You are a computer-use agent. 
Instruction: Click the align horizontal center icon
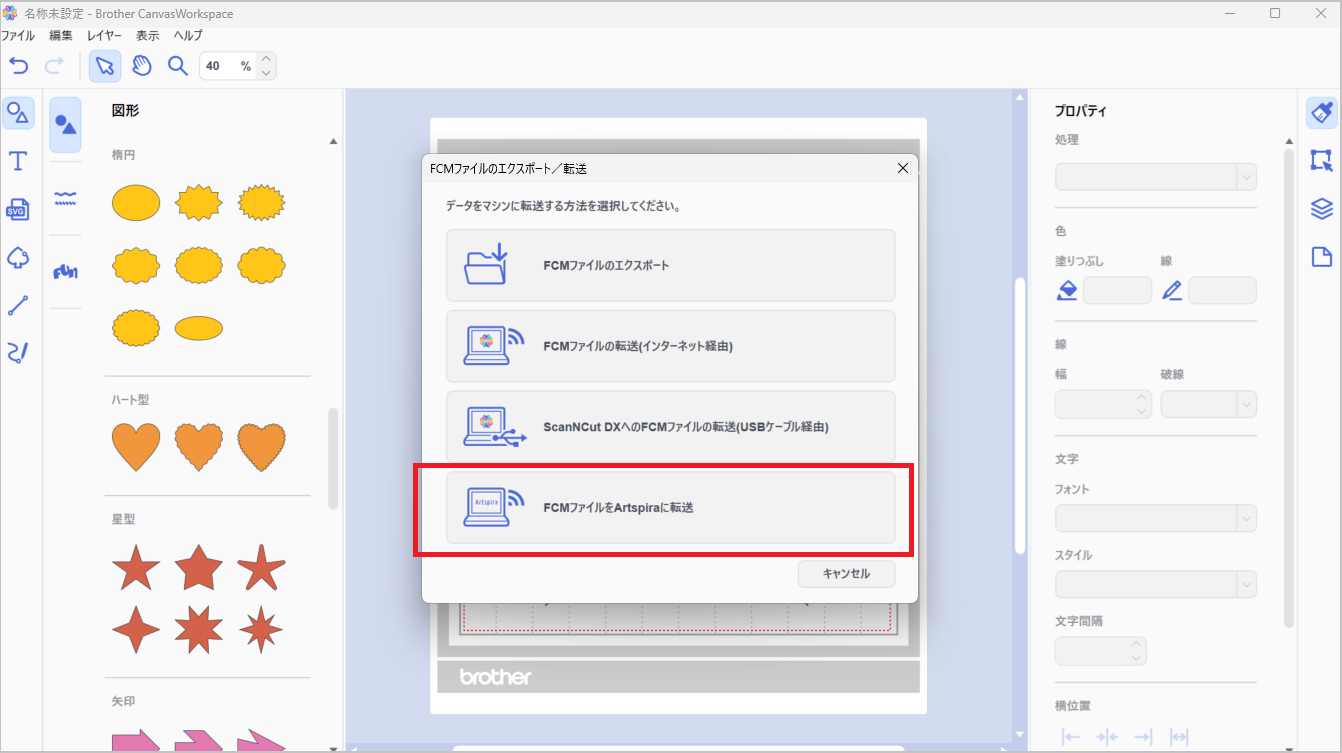point(1107,737)
